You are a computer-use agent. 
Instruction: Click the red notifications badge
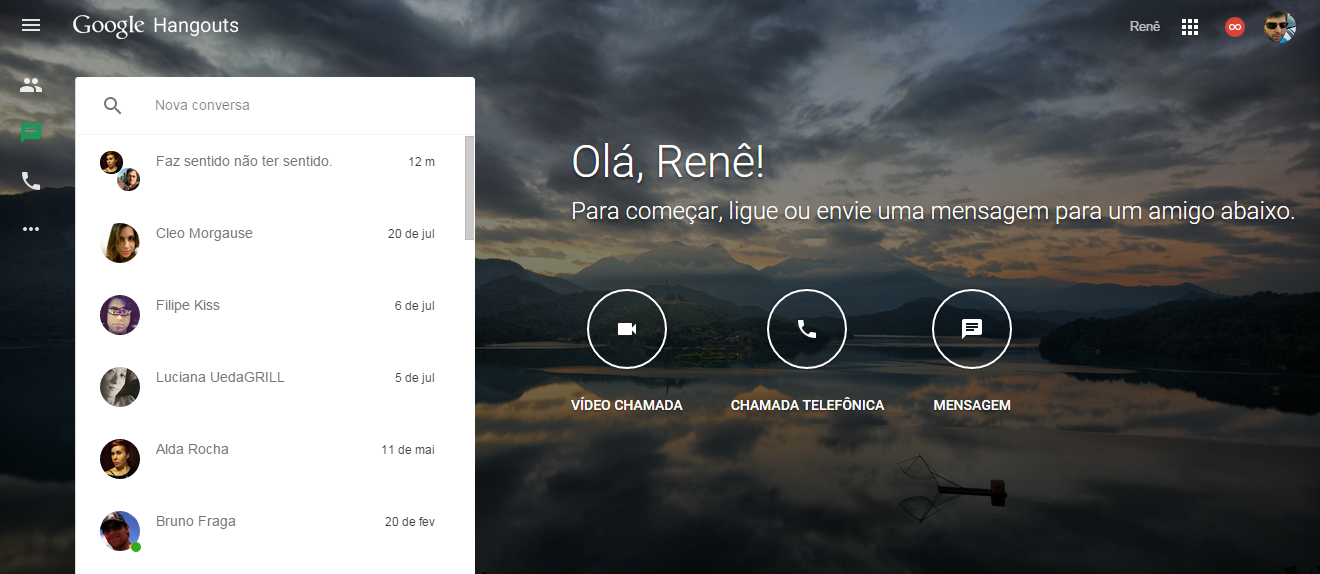tap(1235, 27)
